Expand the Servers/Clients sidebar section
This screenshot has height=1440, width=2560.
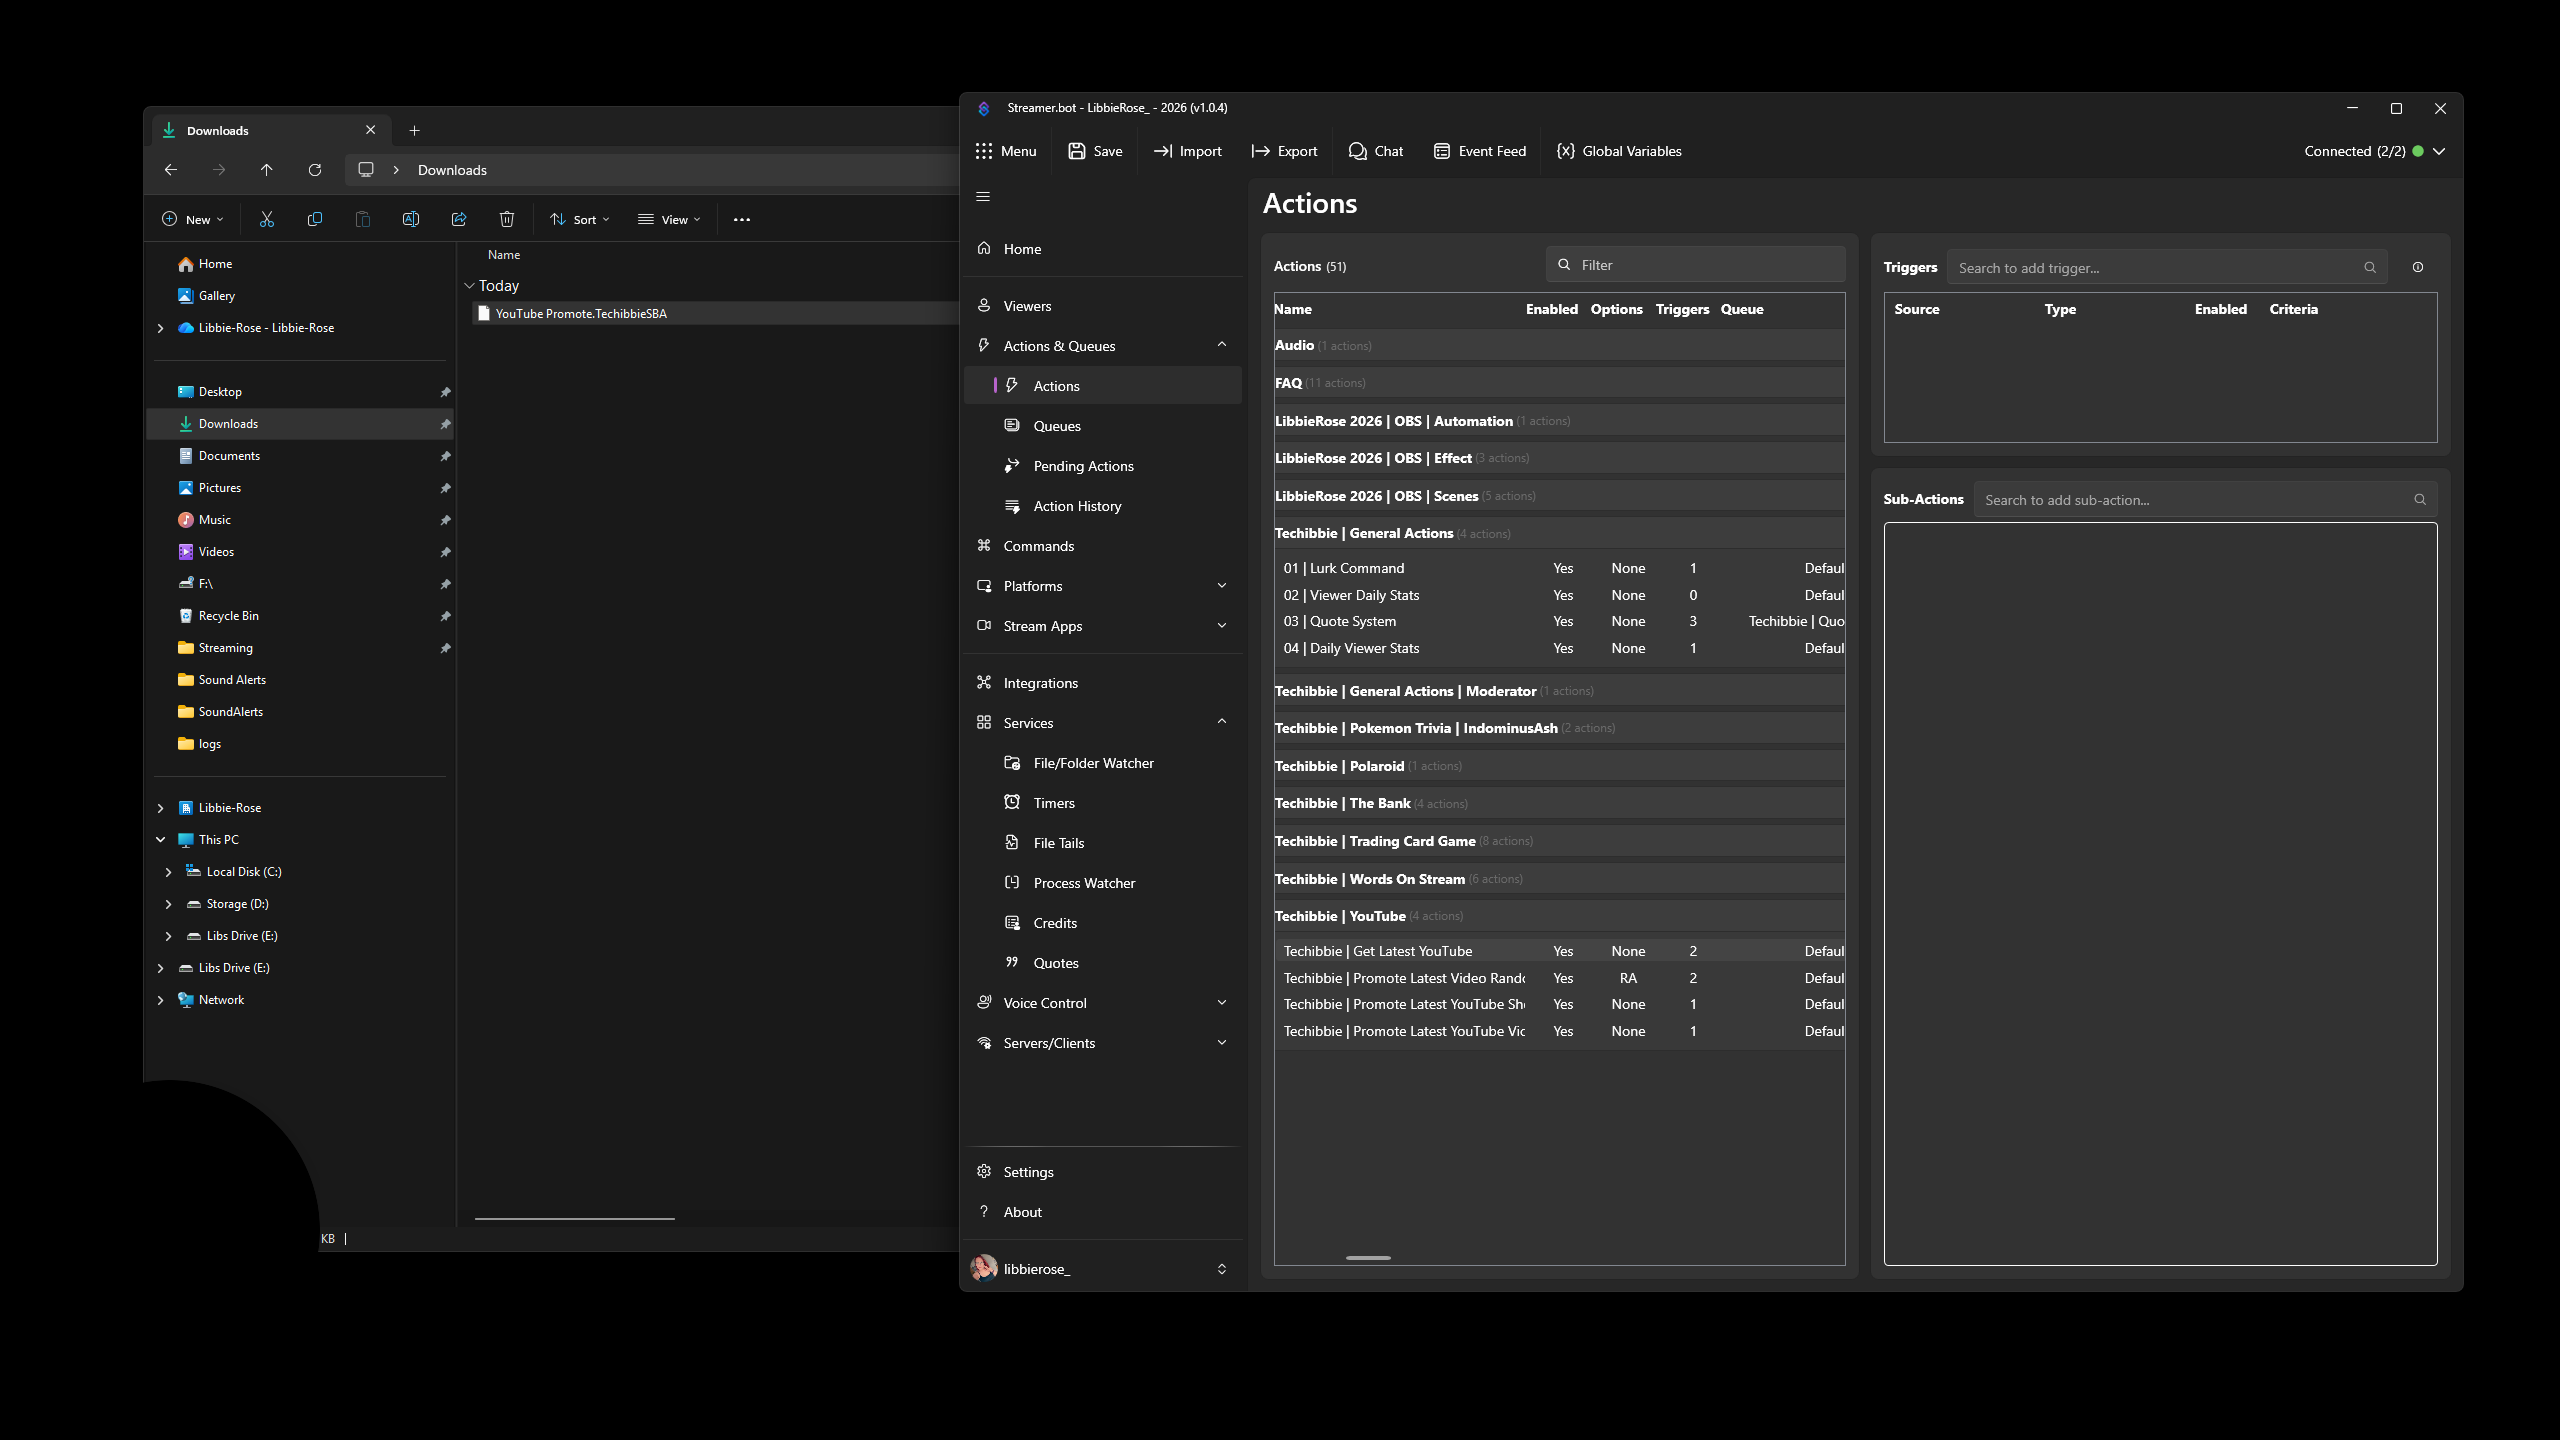pos(1222,1043)
